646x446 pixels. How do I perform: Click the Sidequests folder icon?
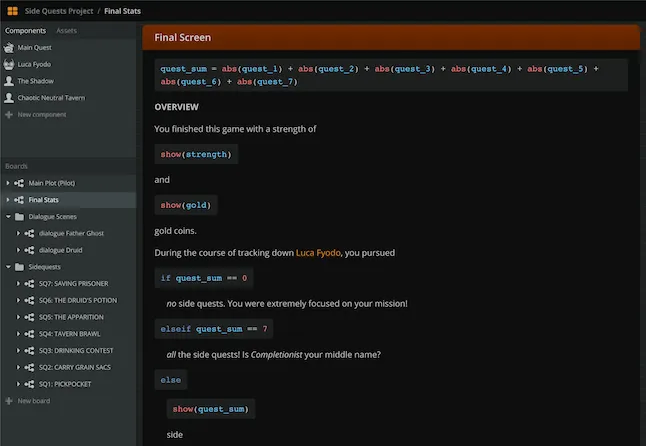pos(19,267)
